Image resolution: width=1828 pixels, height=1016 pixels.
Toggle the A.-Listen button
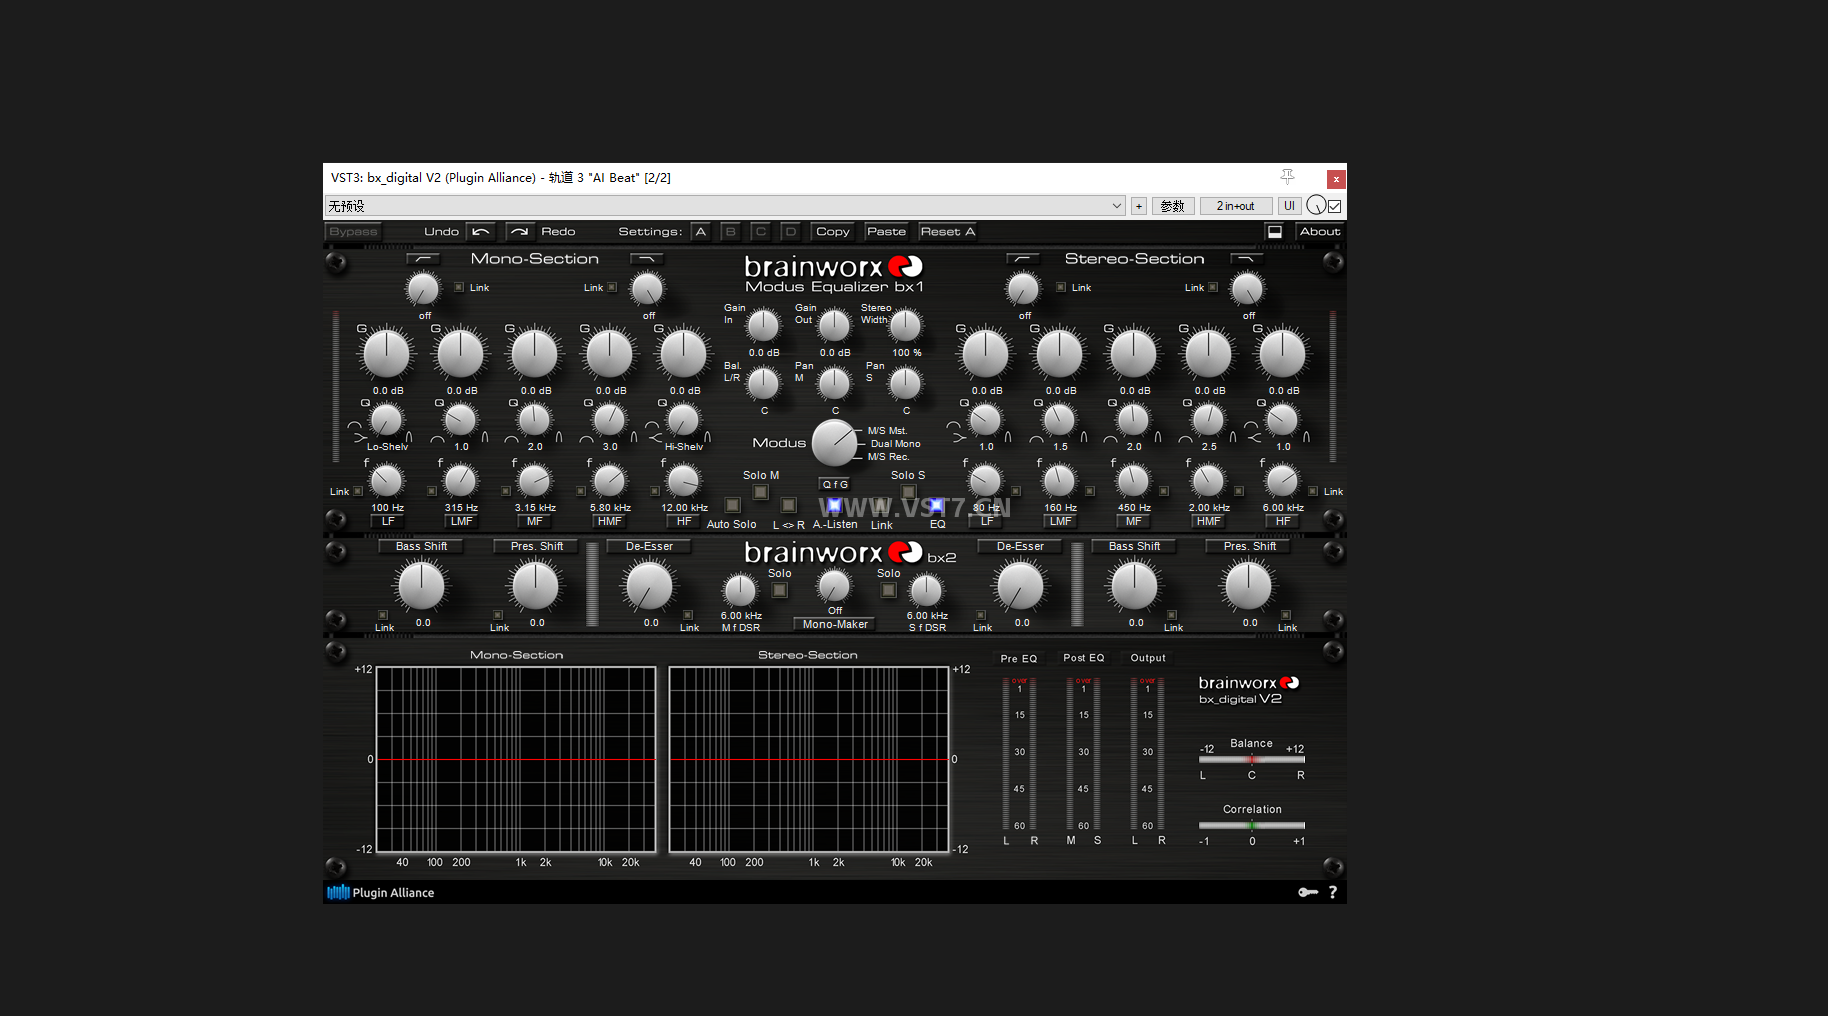[834, 505]
